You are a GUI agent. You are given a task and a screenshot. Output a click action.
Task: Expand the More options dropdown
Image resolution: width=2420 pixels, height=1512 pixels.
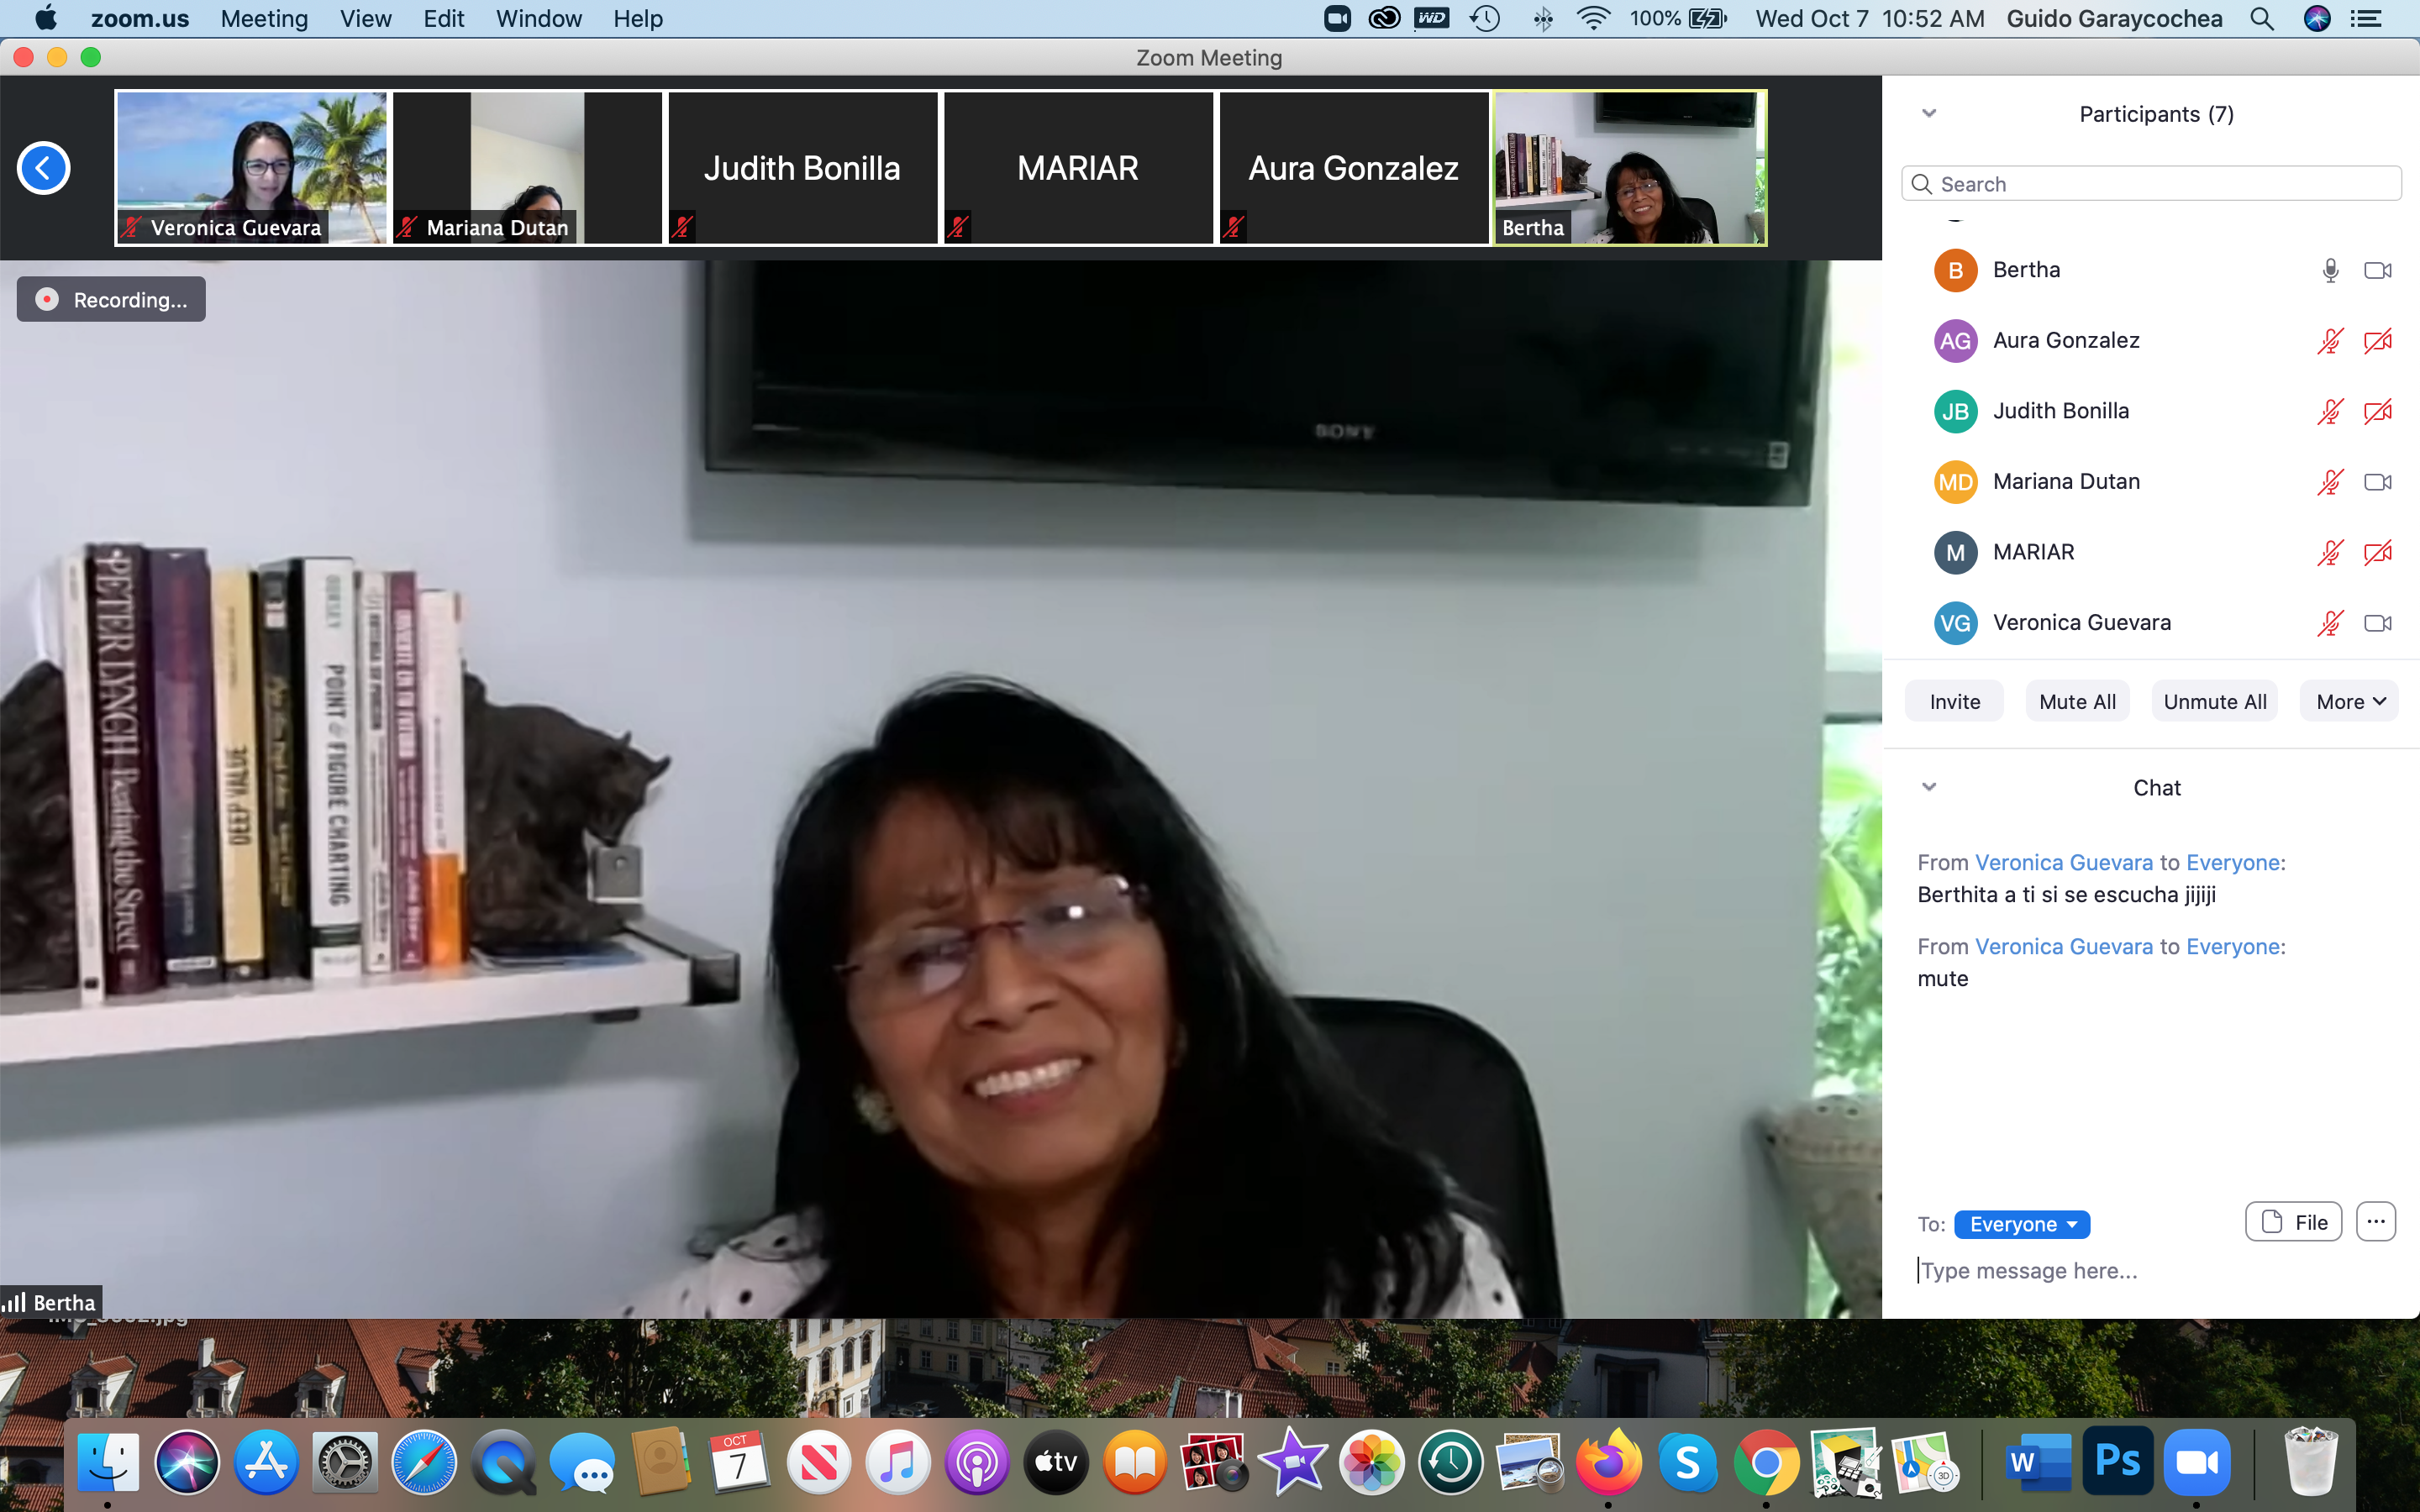pos(2350,701)
